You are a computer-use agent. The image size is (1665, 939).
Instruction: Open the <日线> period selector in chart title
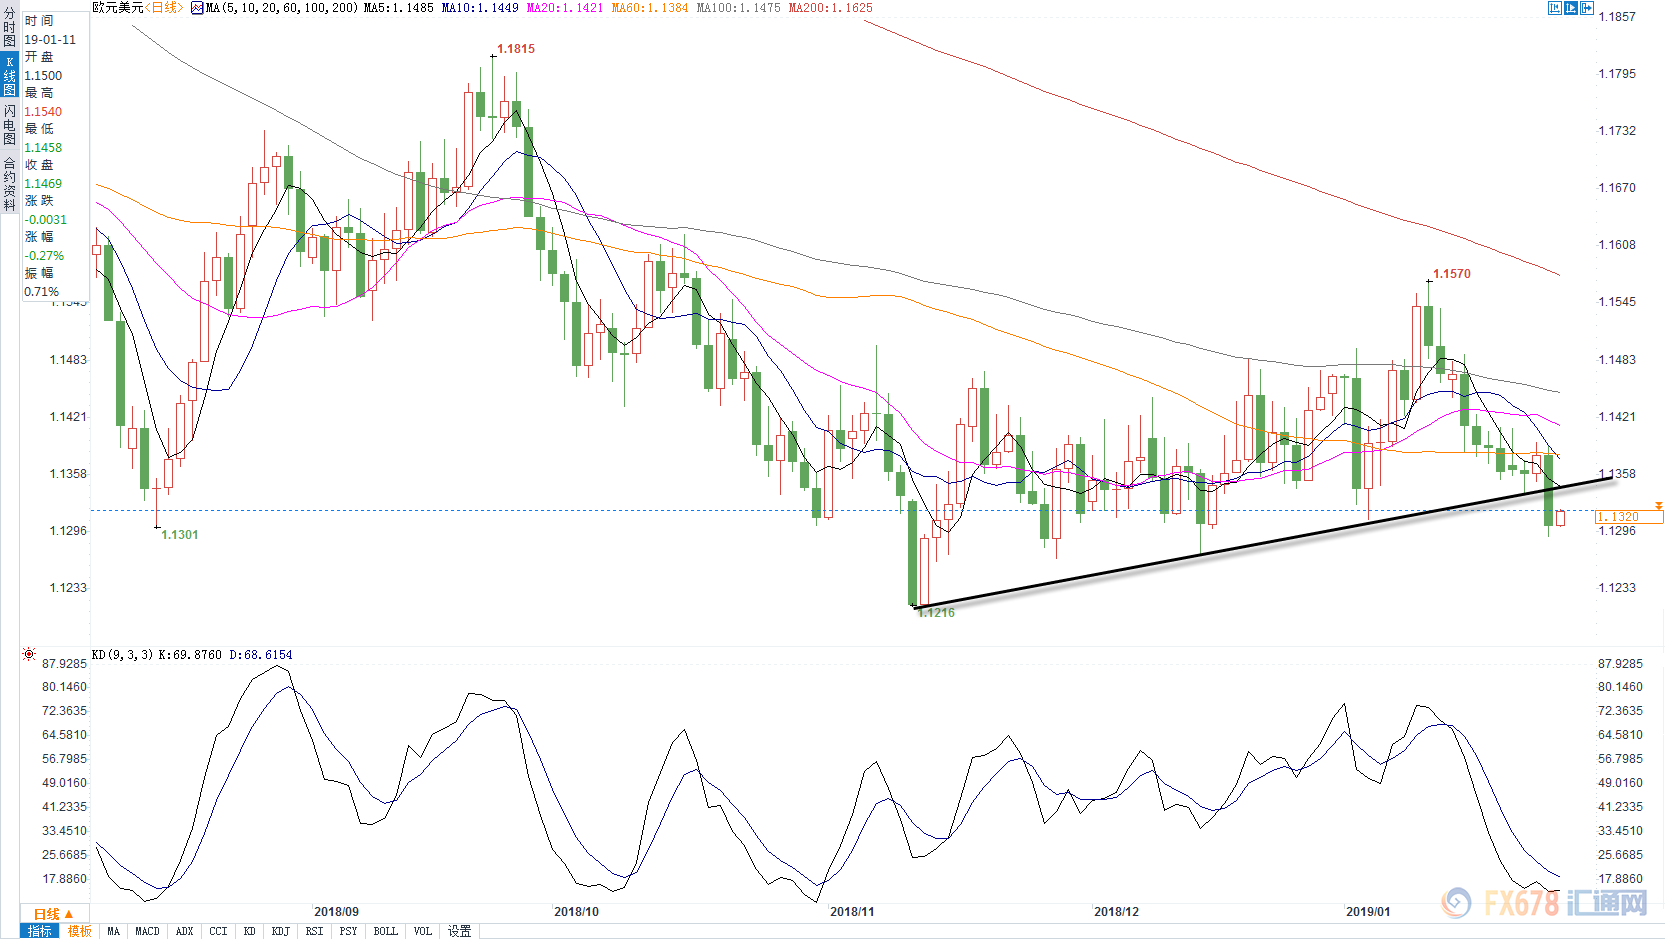(x=163, y=8)
